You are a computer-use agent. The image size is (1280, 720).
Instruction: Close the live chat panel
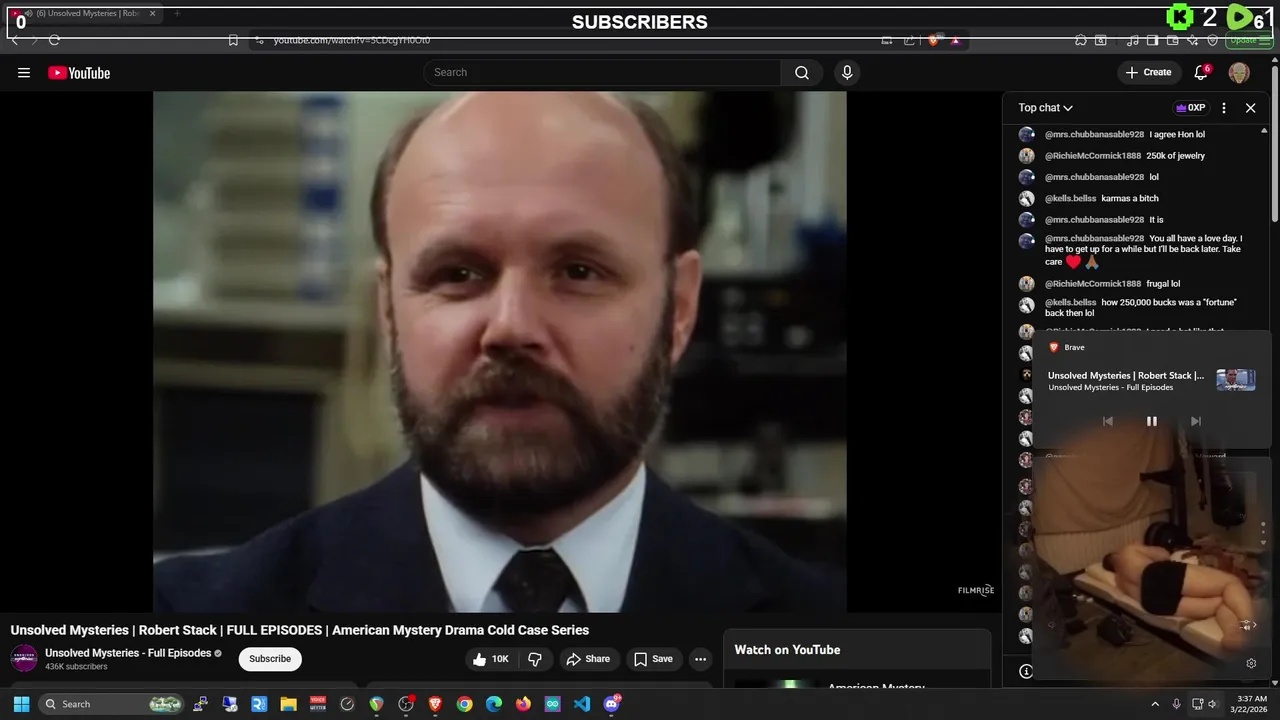pos(1250,108)
